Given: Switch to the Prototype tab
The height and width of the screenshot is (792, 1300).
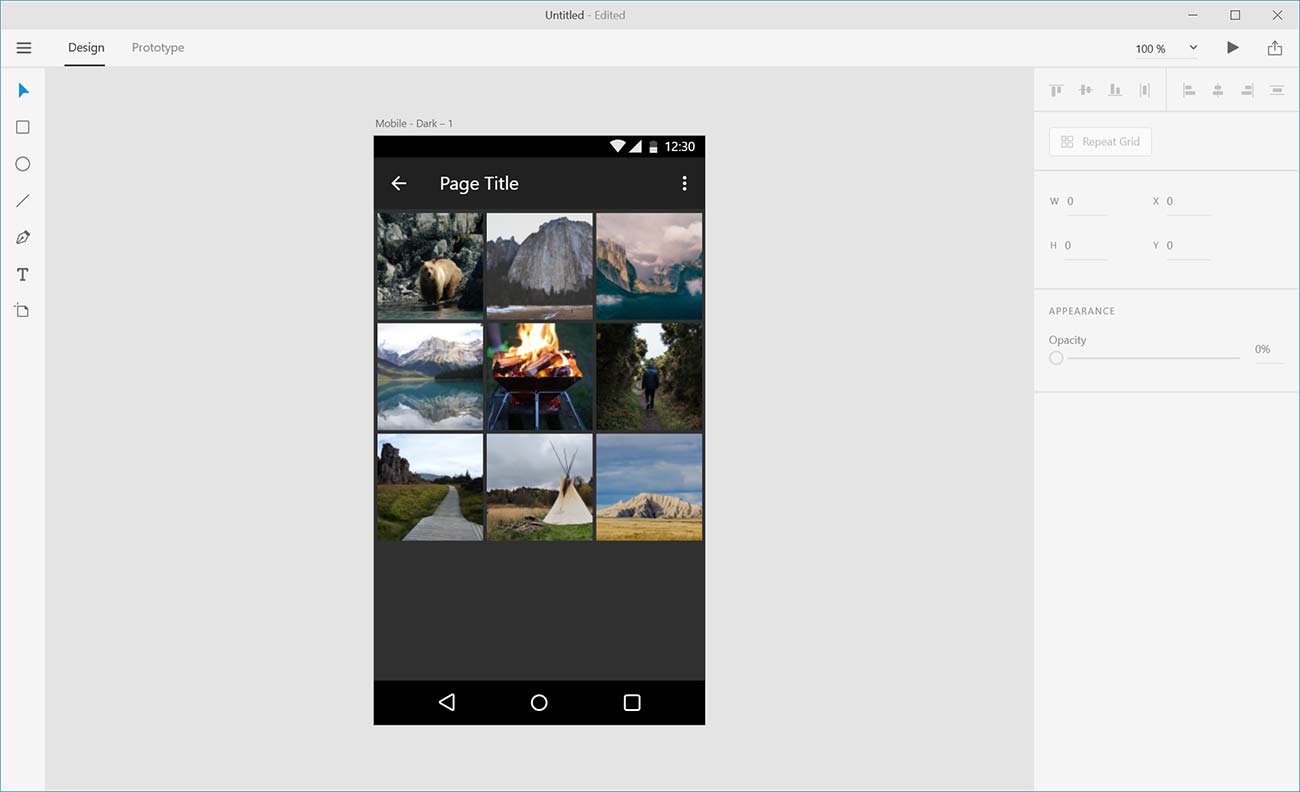Looking at the screenshot, I should 158,48.
